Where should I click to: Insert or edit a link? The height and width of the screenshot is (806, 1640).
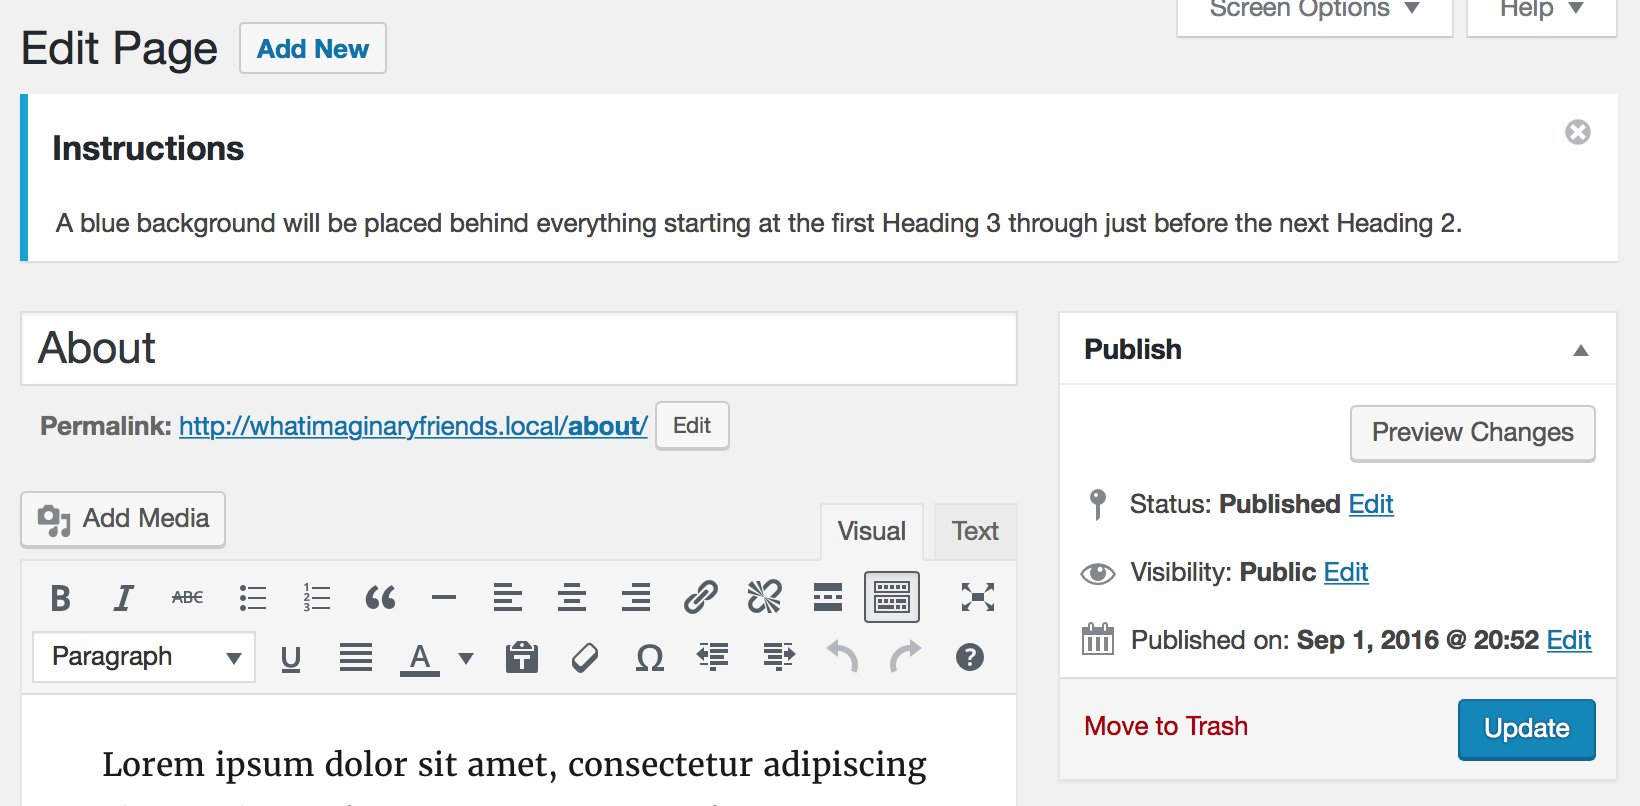tap(700, 598)
